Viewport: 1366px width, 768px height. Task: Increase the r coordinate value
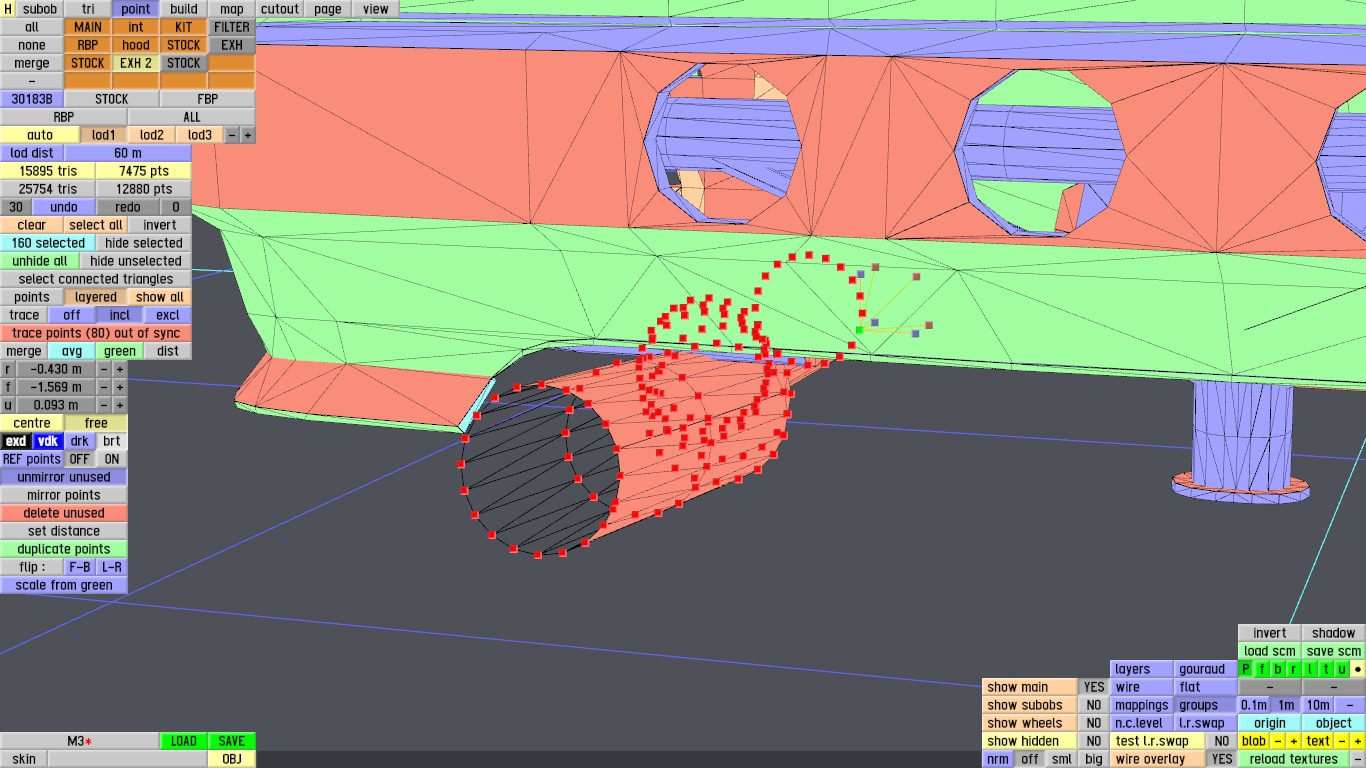[x=120, y=369]
